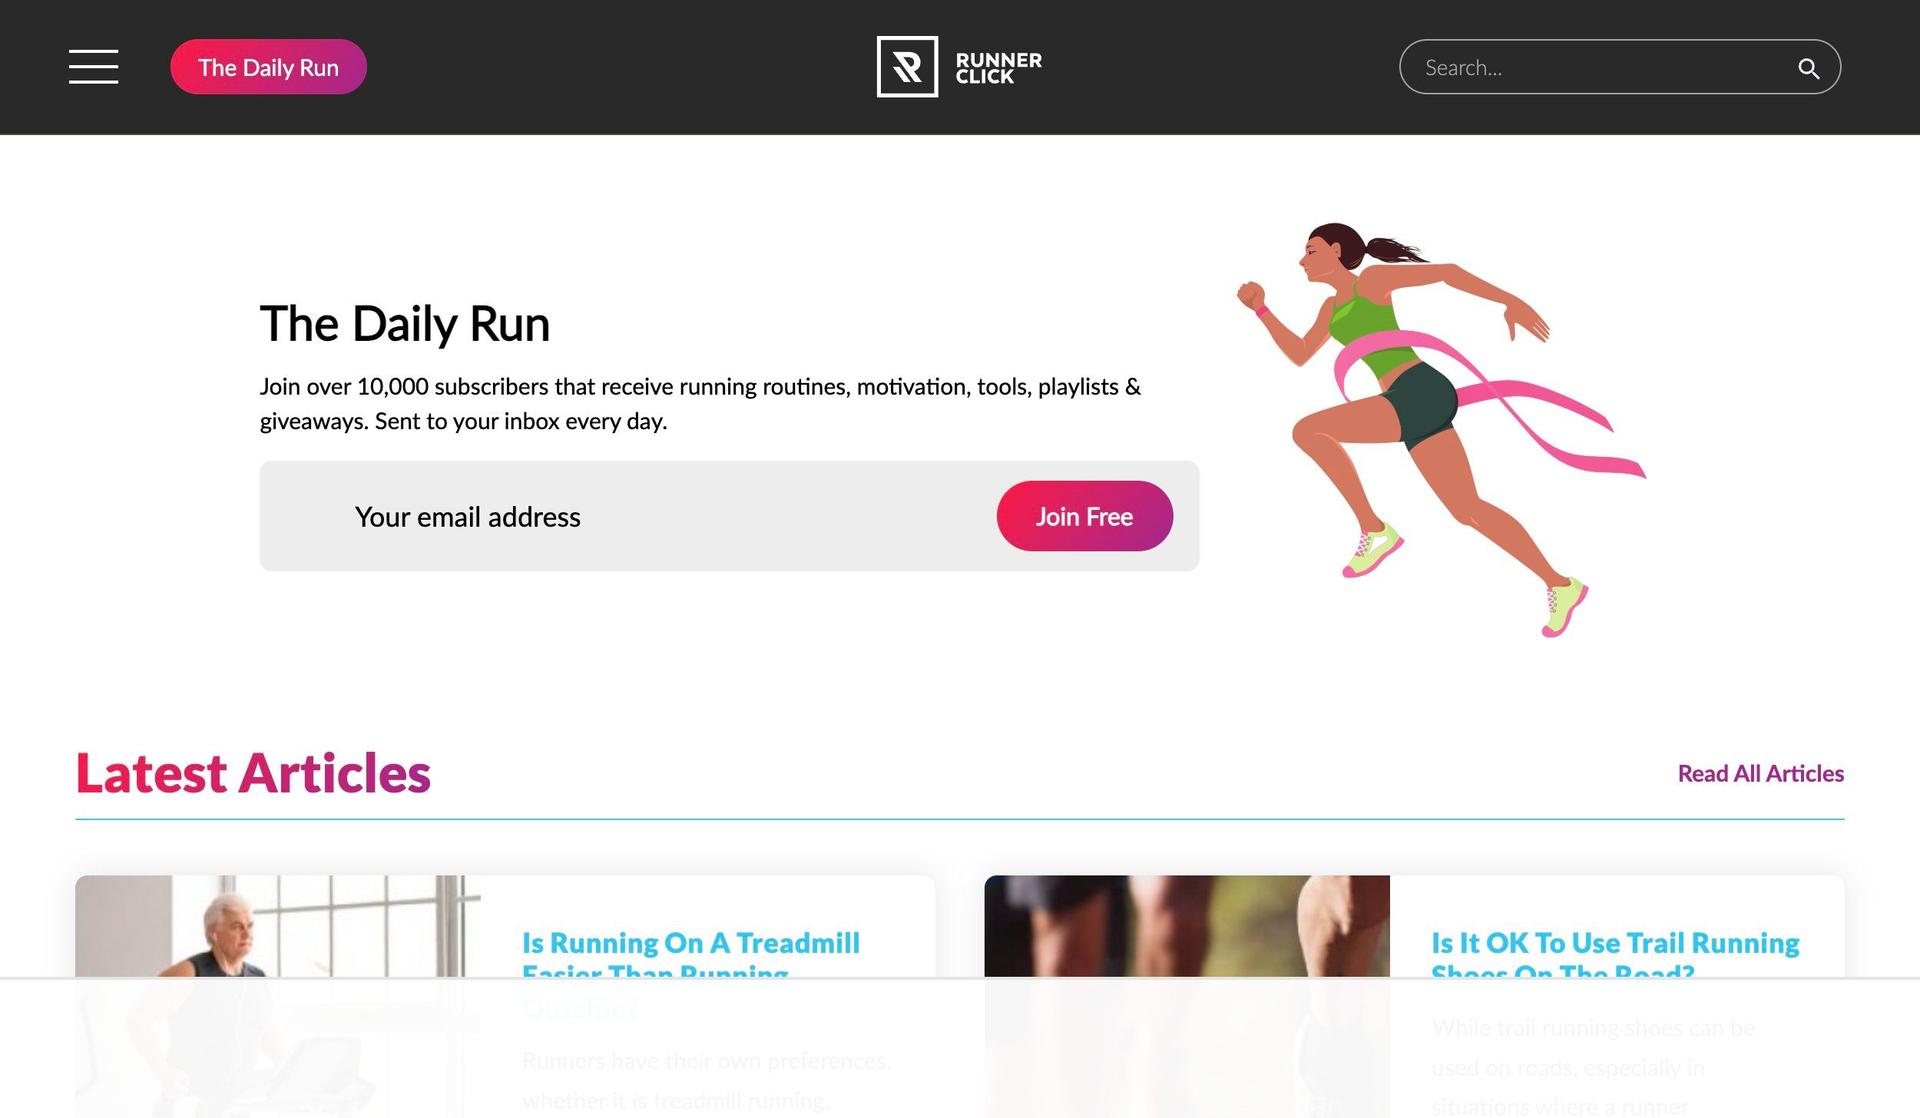Image resolution: width=1920 pixels, height=1118 pixels.
Task: Click the trail shoes article thumbnail
Action: [x=1187, y=996]
